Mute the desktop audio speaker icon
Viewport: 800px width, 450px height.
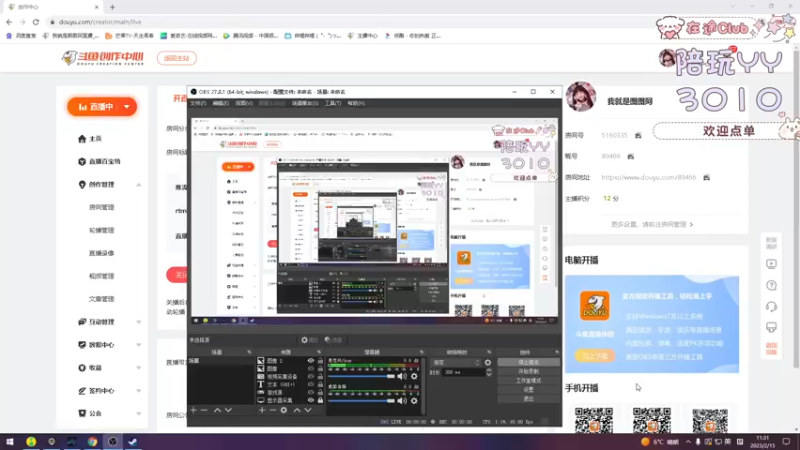click(x=402, y=401)
